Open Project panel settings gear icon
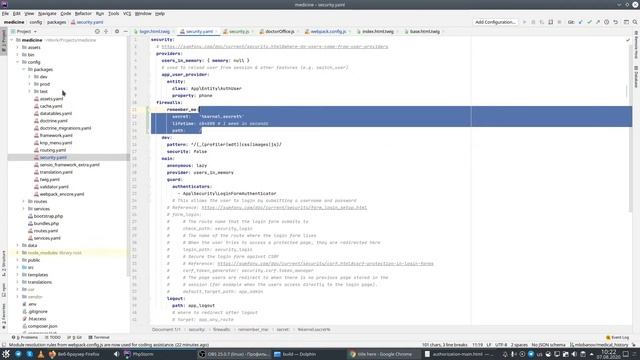640x360 pixels. click(x=117, y=31)
